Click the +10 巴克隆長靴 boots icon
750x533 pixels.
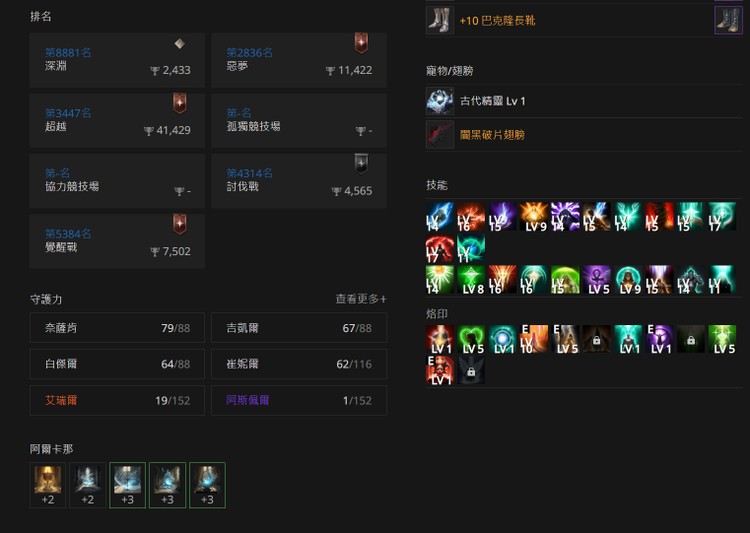pos(440,20)
